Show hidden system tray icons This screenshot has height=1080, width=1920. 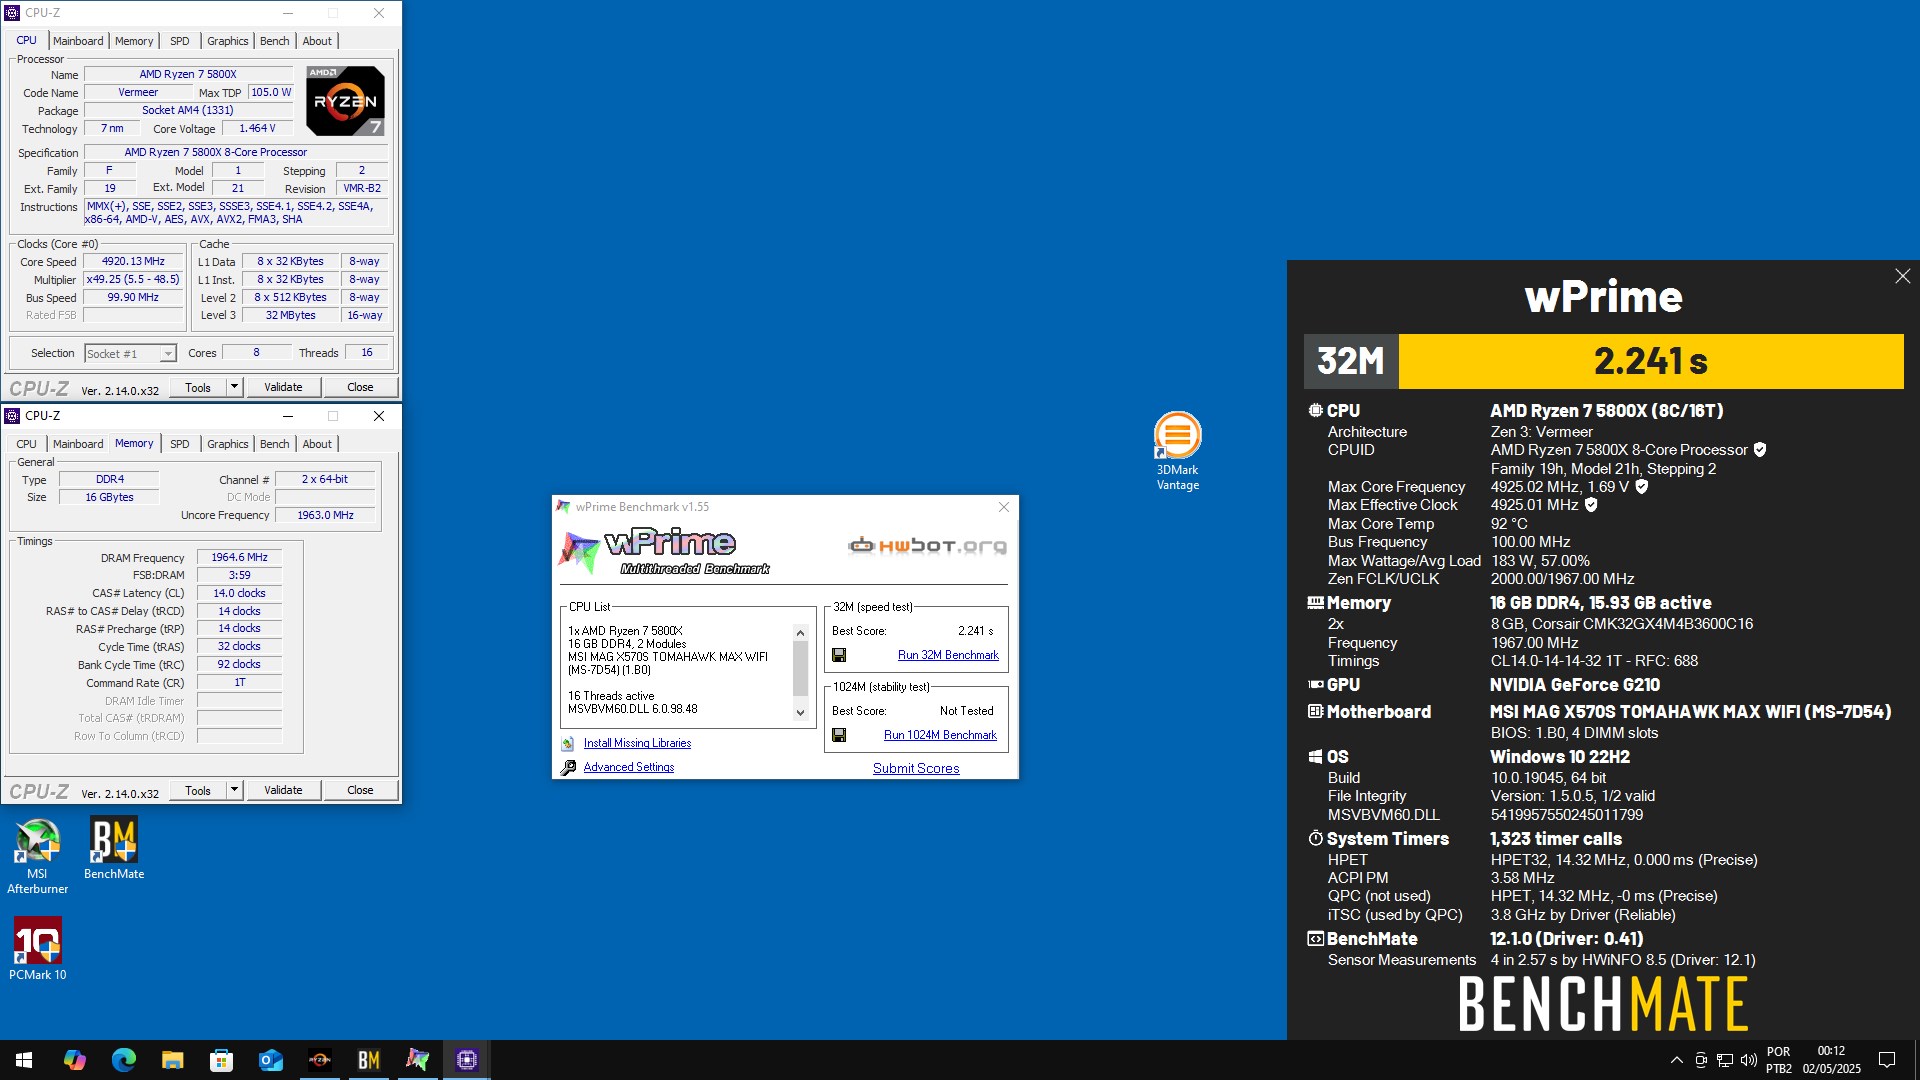[1676, 1060]
